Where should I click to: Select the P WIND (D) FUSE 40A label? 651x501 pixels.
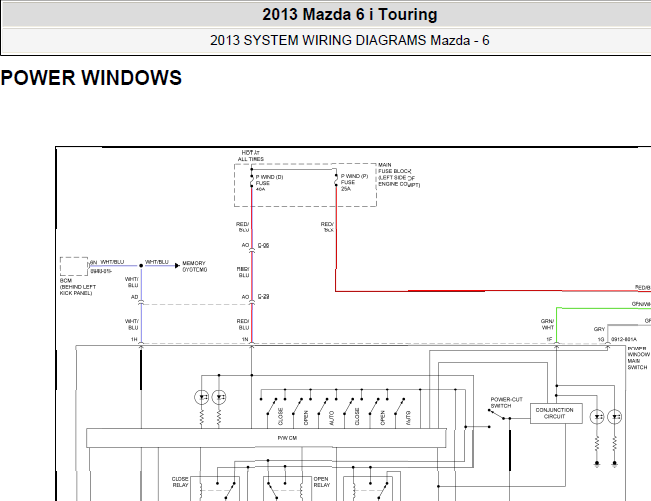[x=269, y=183]
